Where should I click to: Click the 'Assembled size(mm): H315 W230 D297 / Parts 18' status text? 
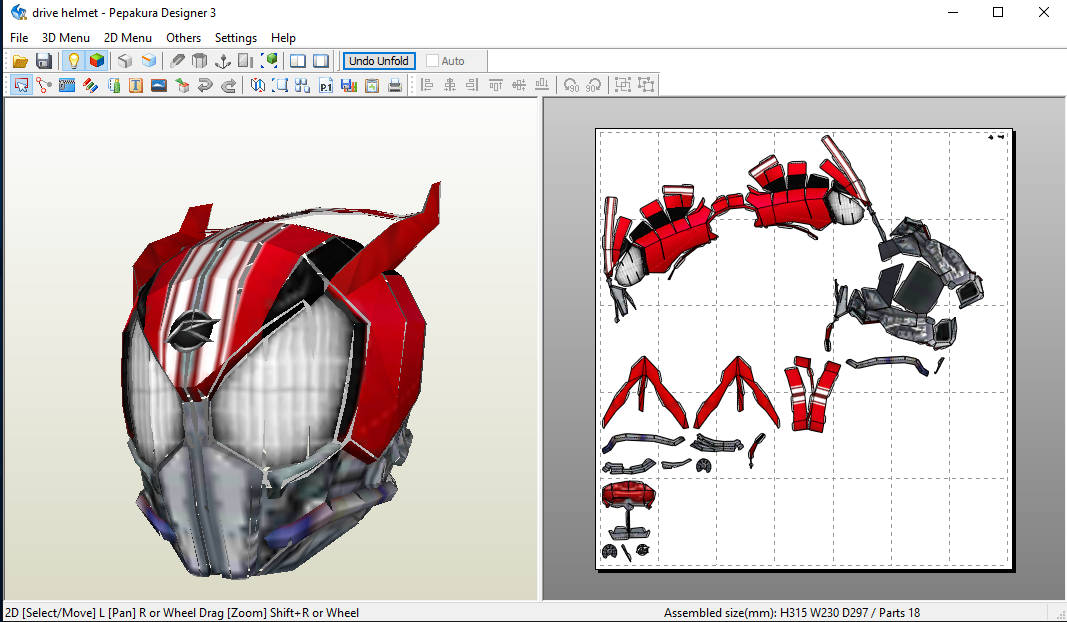pos(792,612)
